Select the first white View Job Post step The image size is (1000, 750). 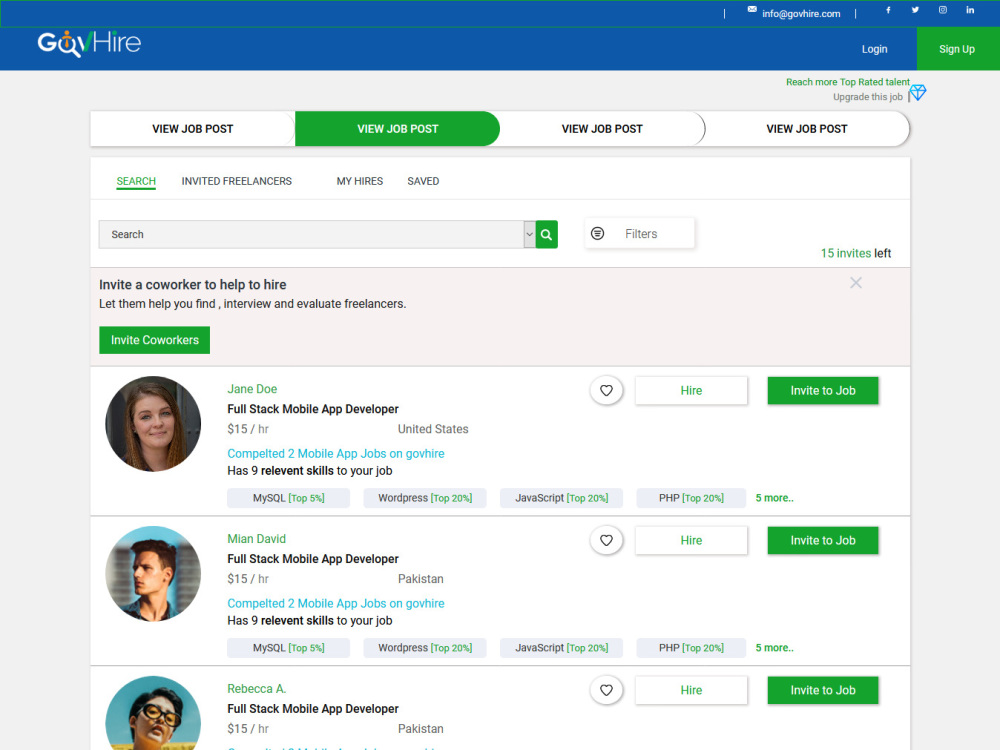(x=193, y=129)
